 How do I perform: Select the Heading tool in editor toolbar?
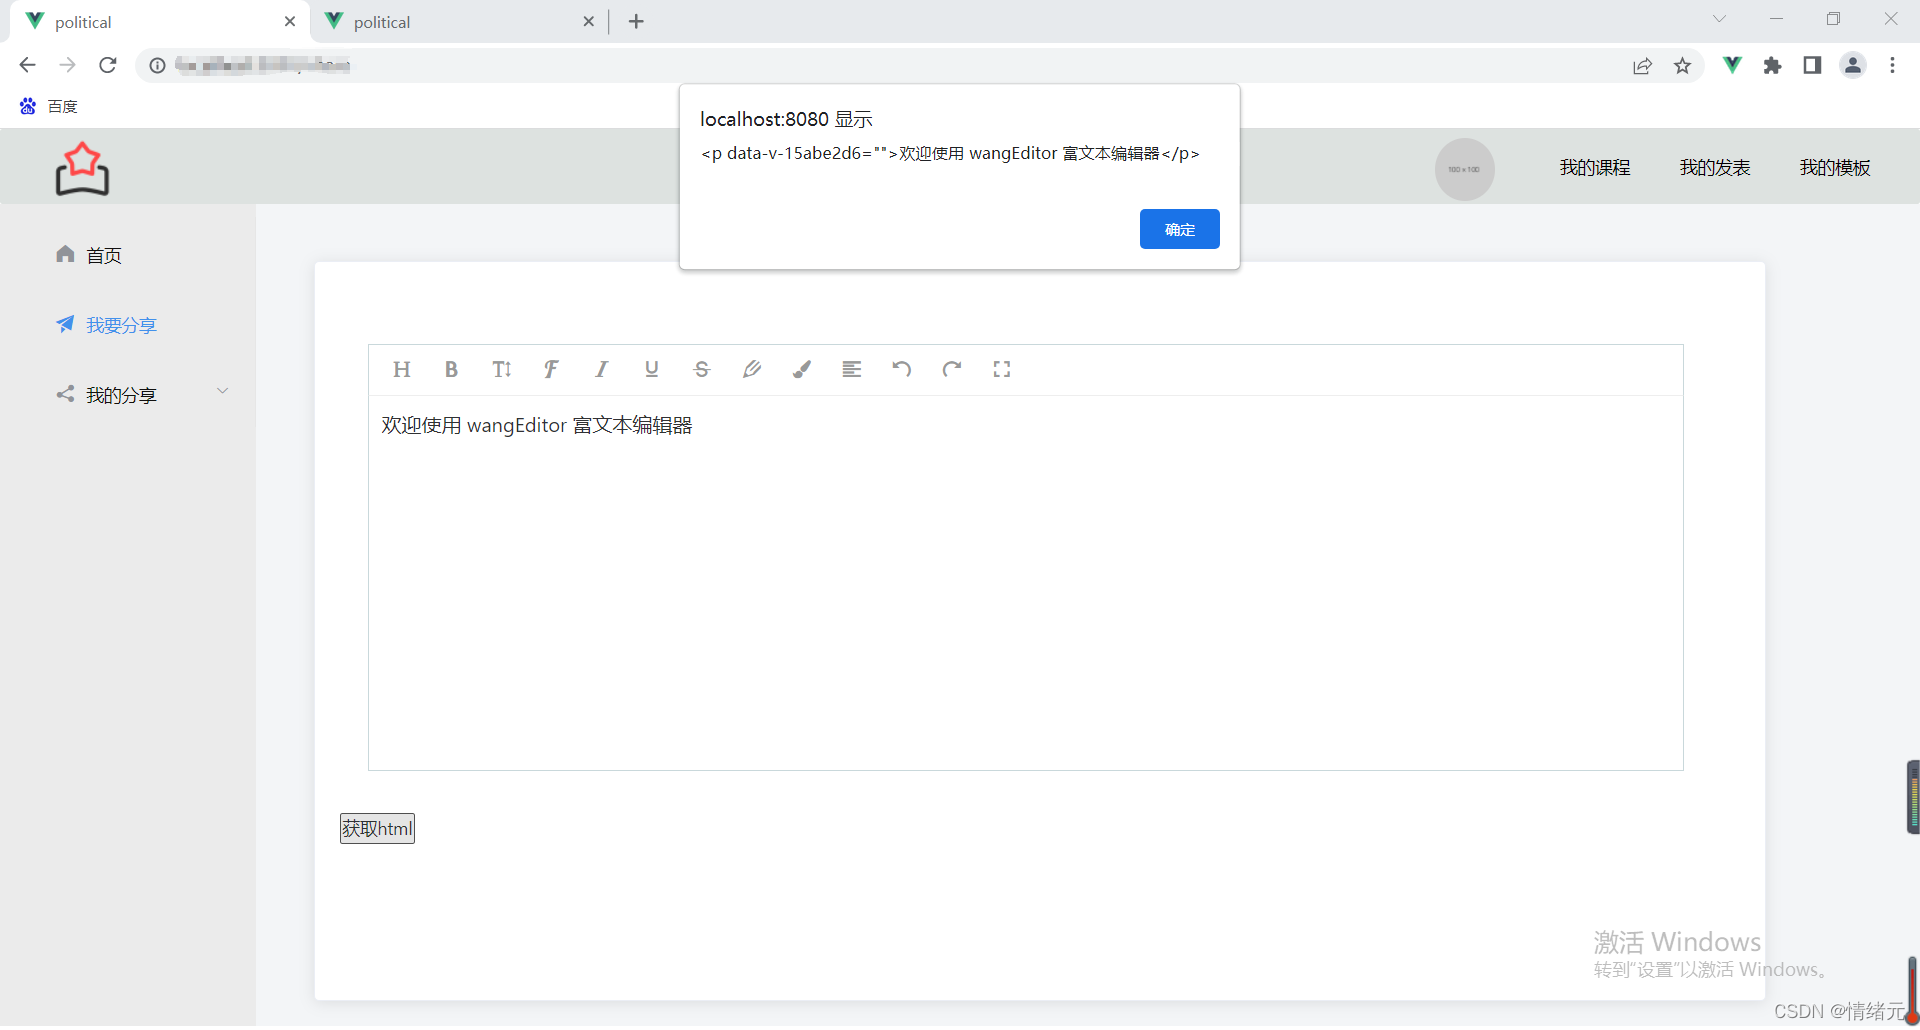(x=402, y=370)
